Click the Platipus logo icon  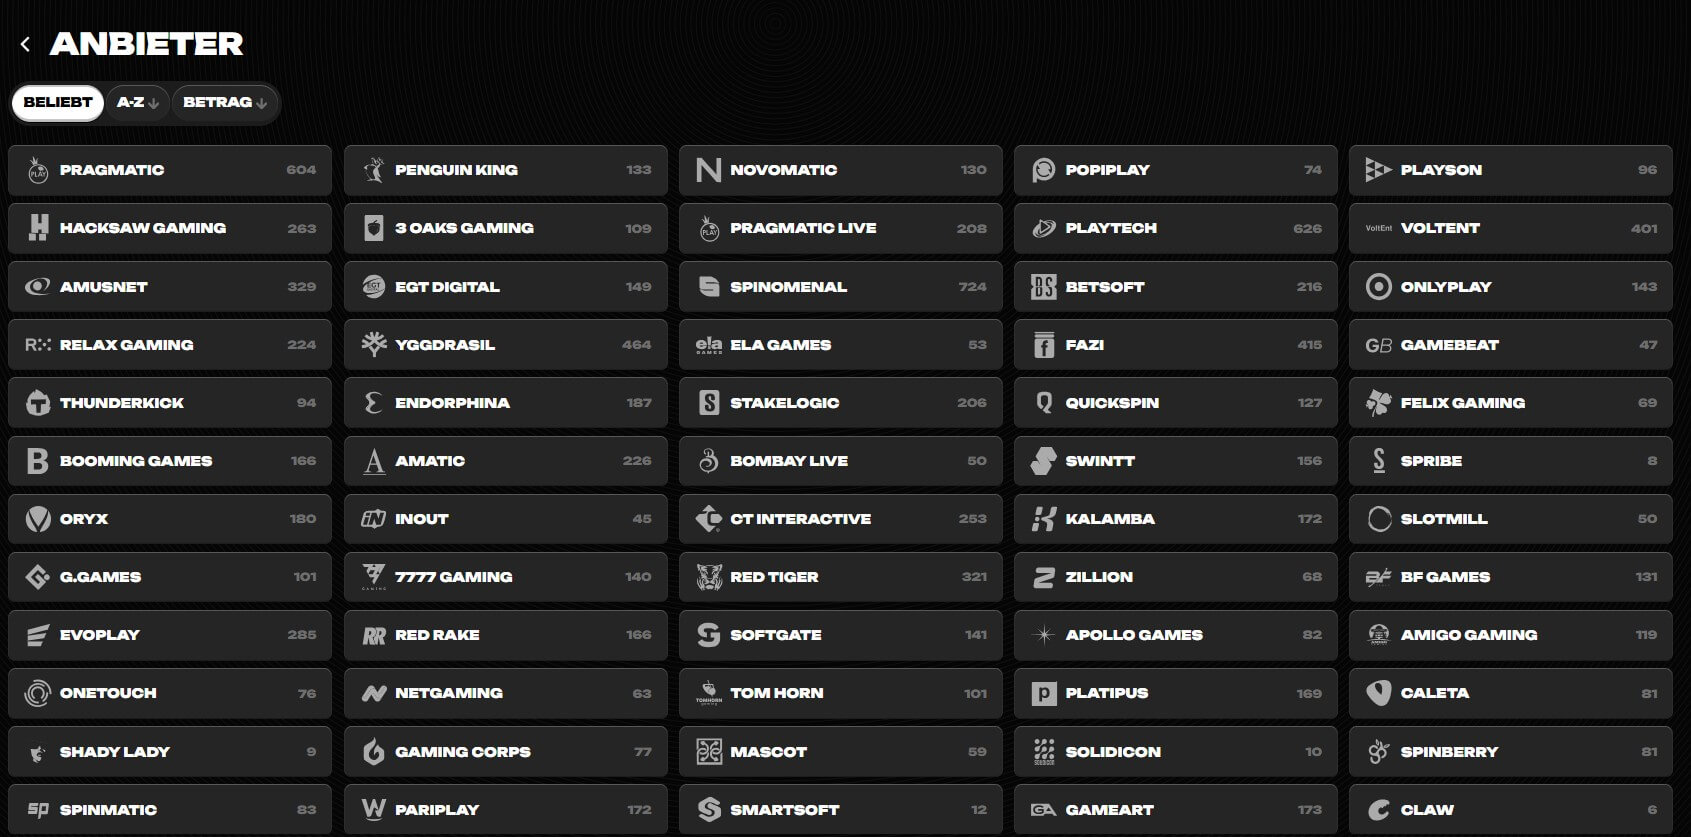(1043, 693)
